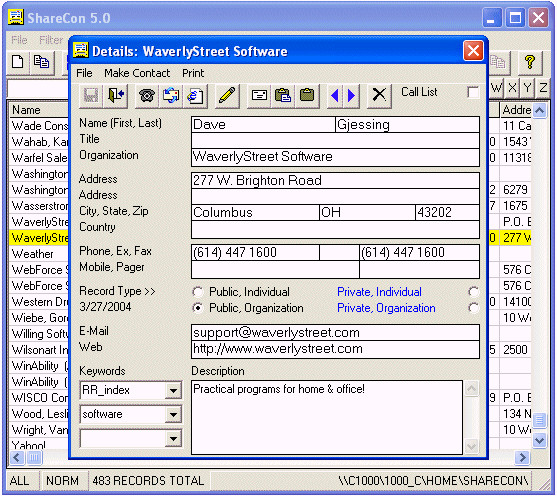Open the empty third keyword dropdown

click(173, 438)
